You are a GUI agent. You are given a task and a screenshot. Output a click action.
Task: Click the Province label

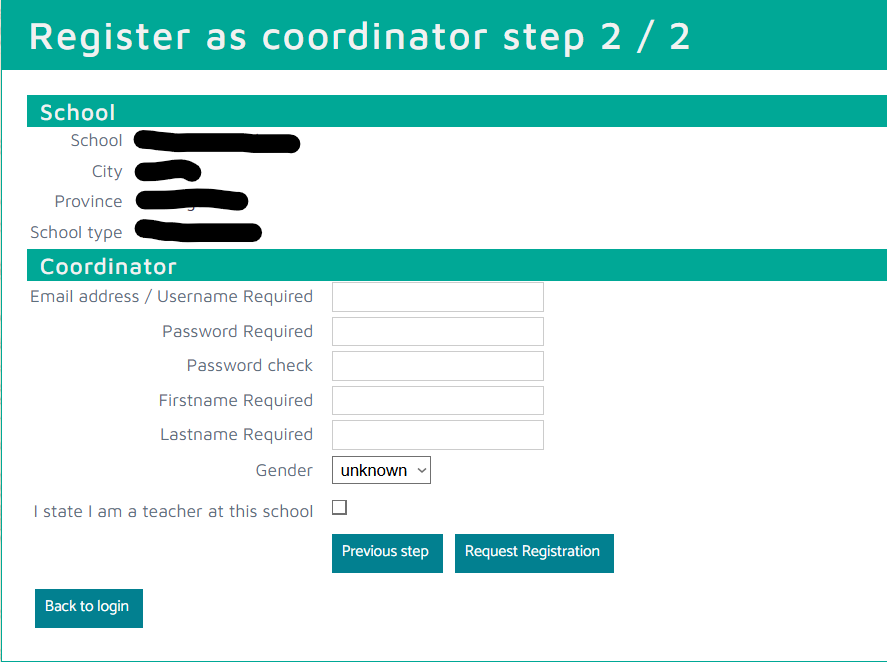point(88,201)
